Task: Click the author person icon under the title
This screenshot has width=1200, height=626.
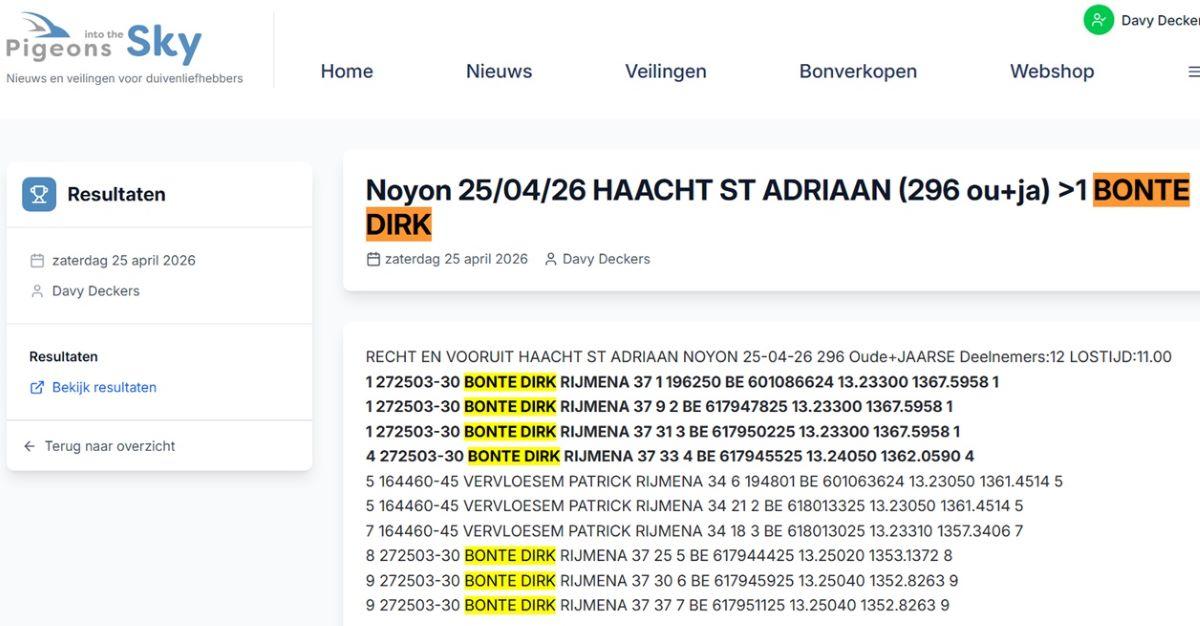Action: [550, 259]
